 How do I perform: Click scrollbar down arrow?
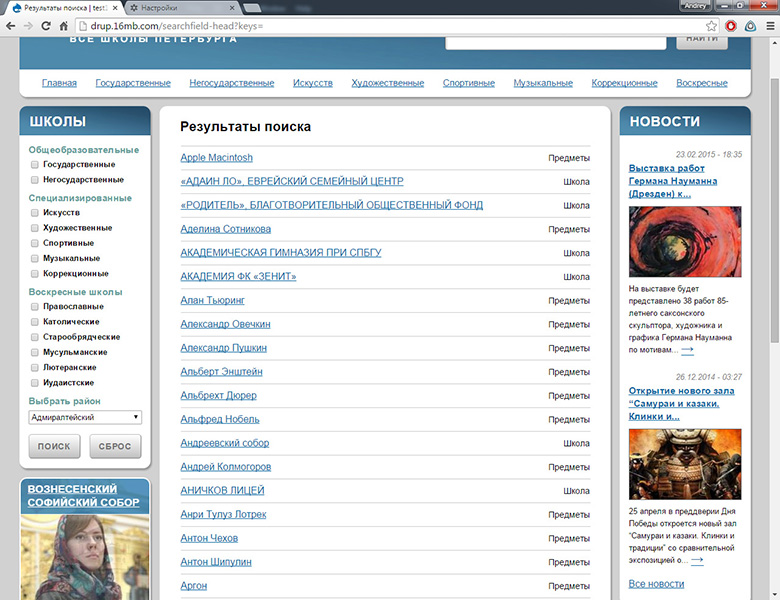pos(775,595)
